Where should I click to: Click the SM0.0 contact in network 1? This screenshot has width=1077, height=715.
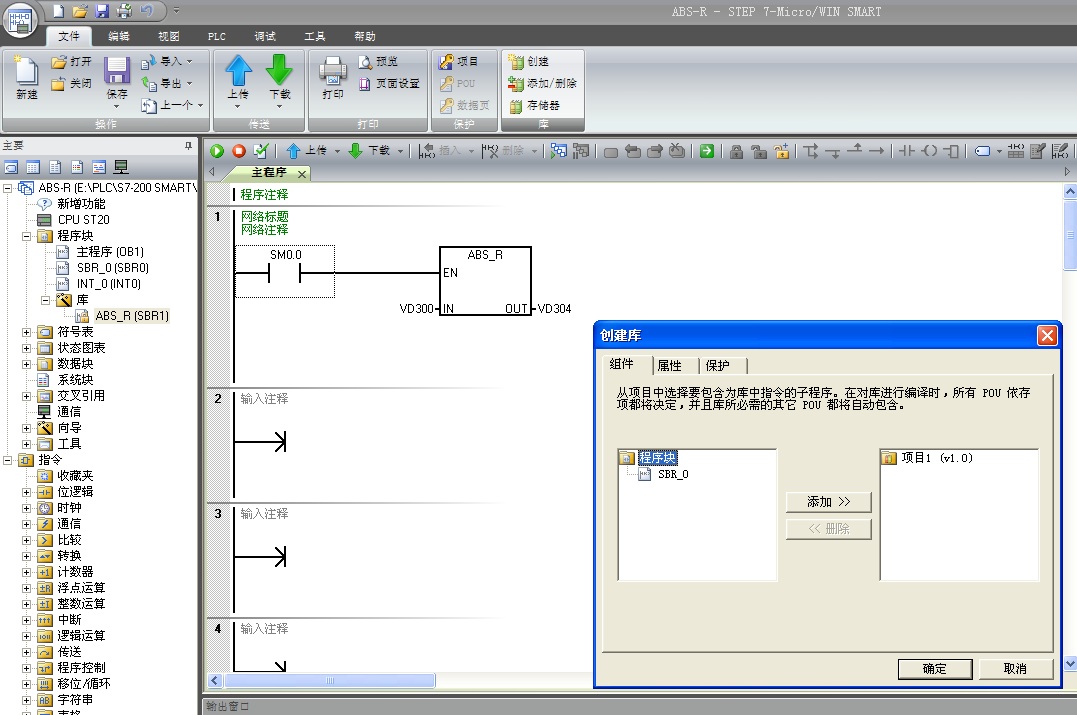(285, 272)
